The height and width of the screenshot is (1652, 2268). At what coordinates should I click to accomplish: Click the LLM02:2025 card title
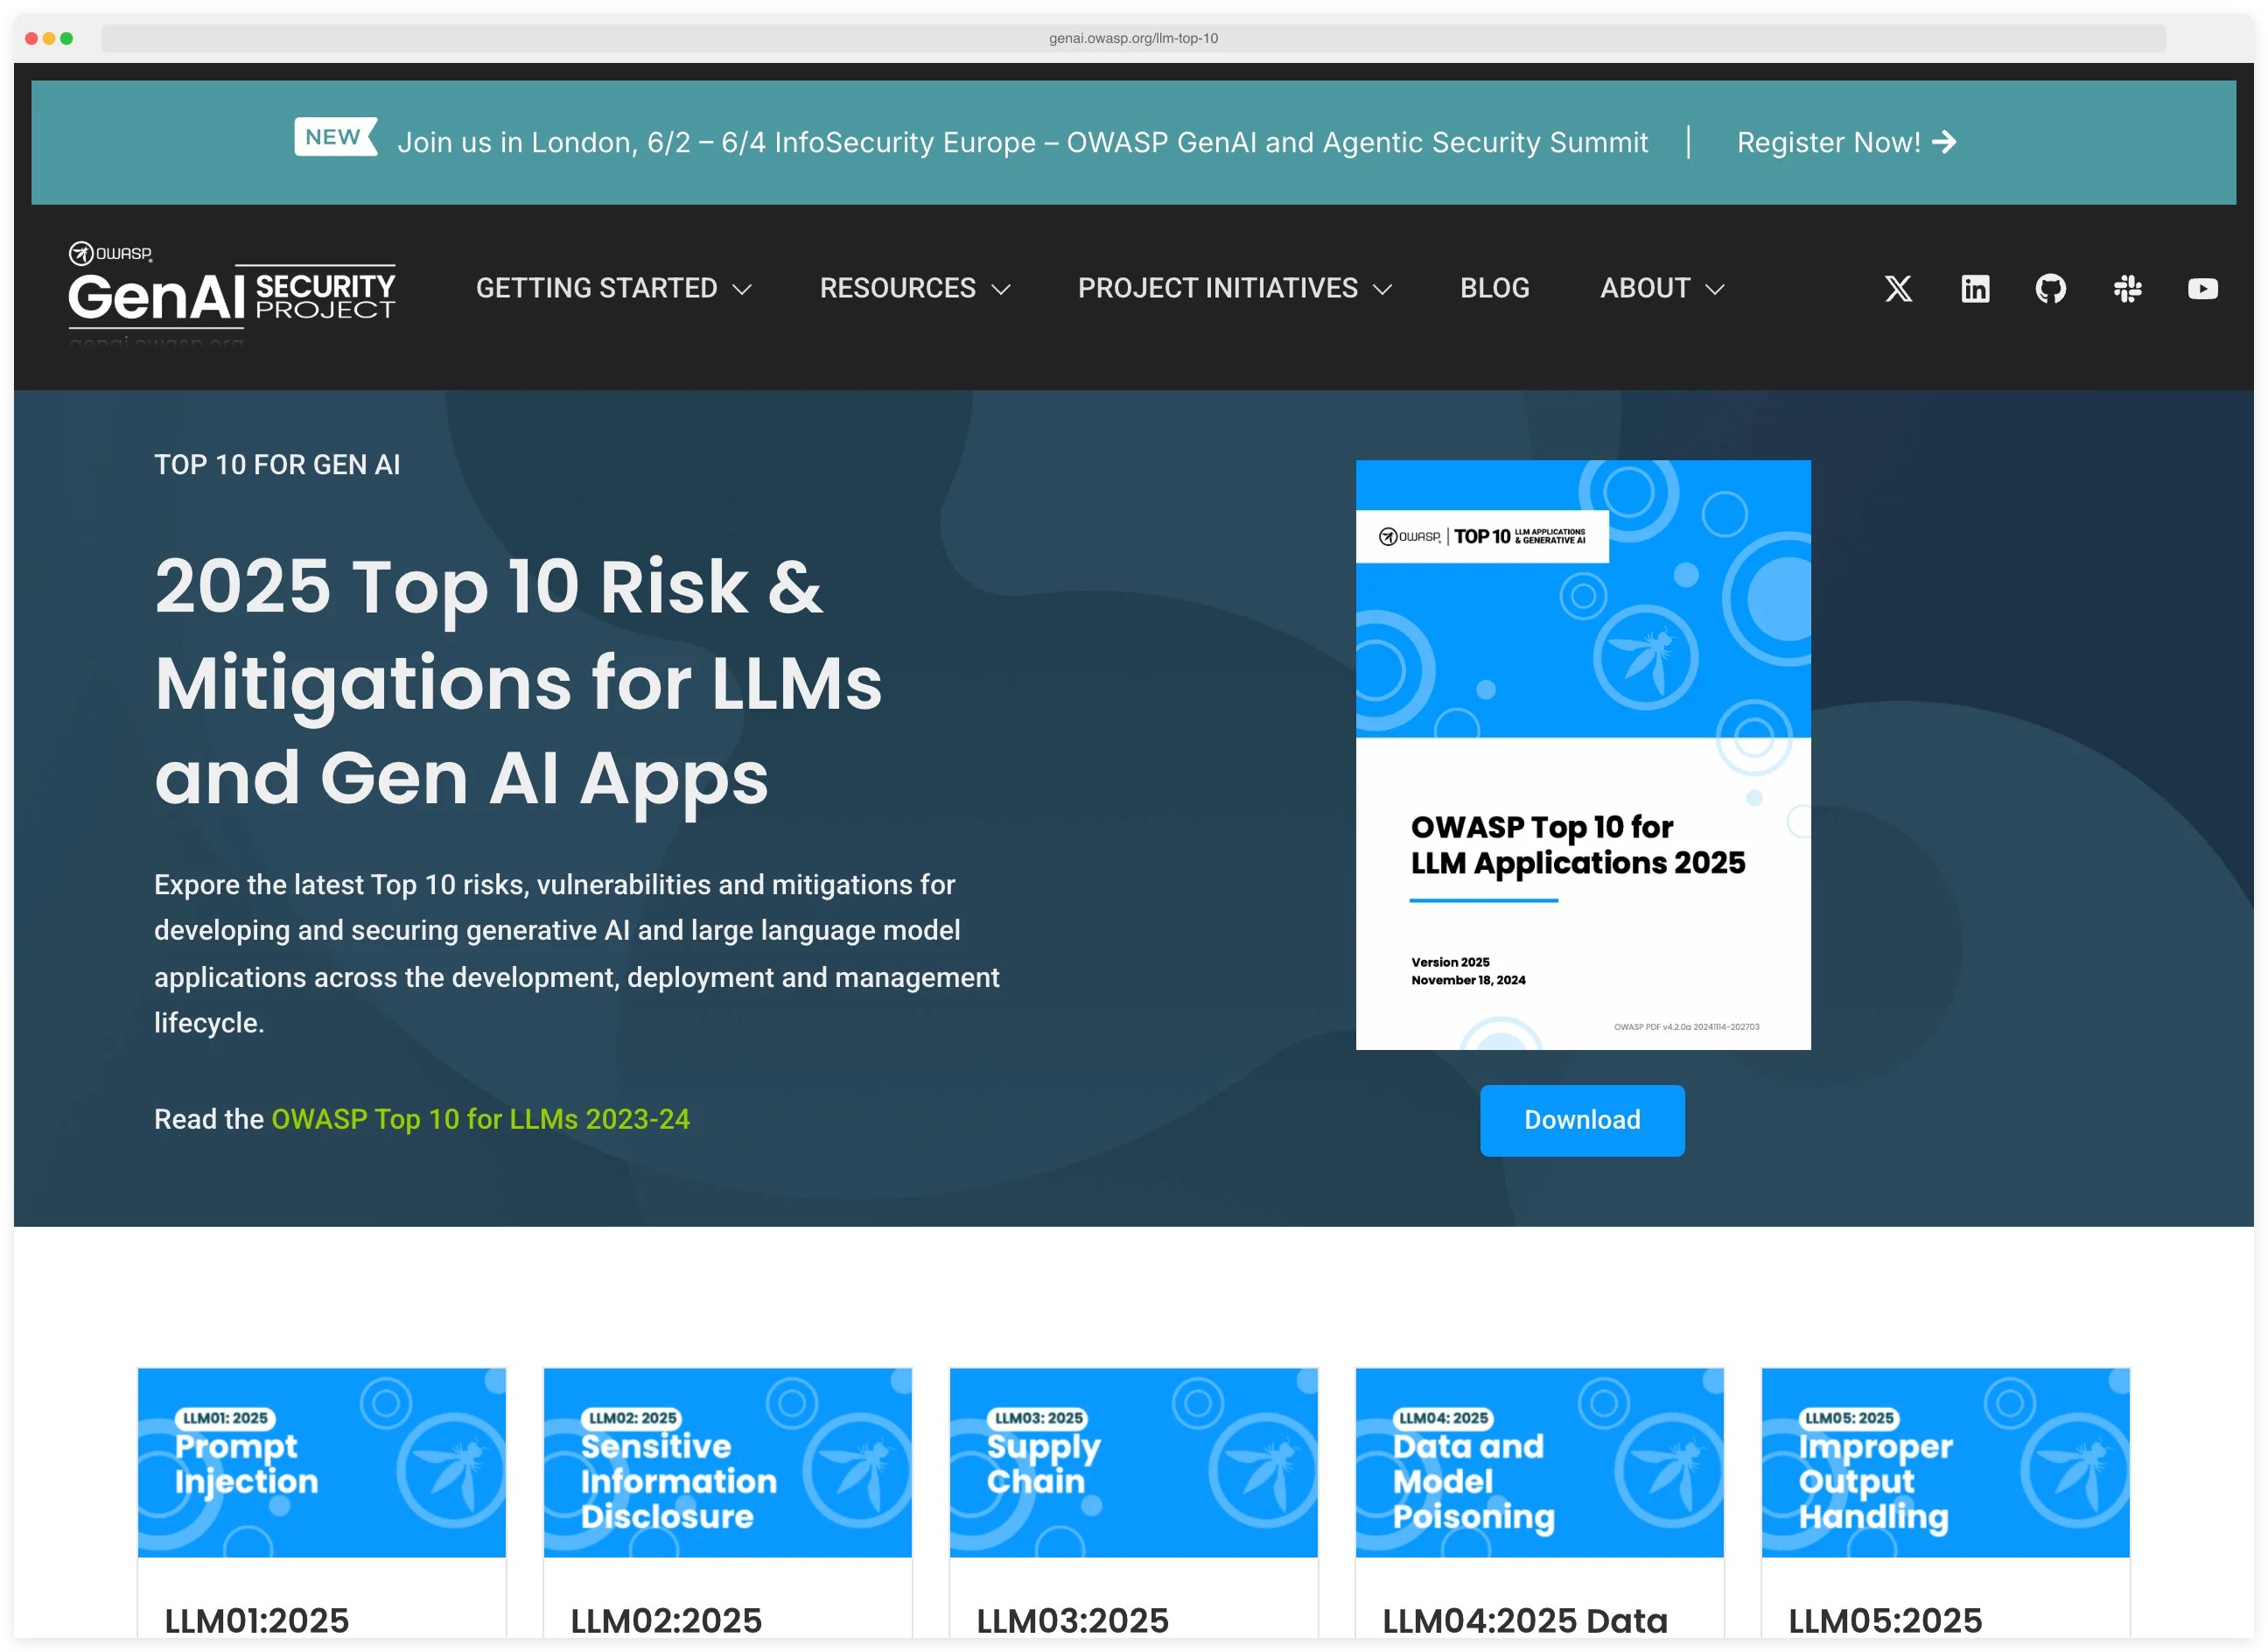tap(667, 1620)
